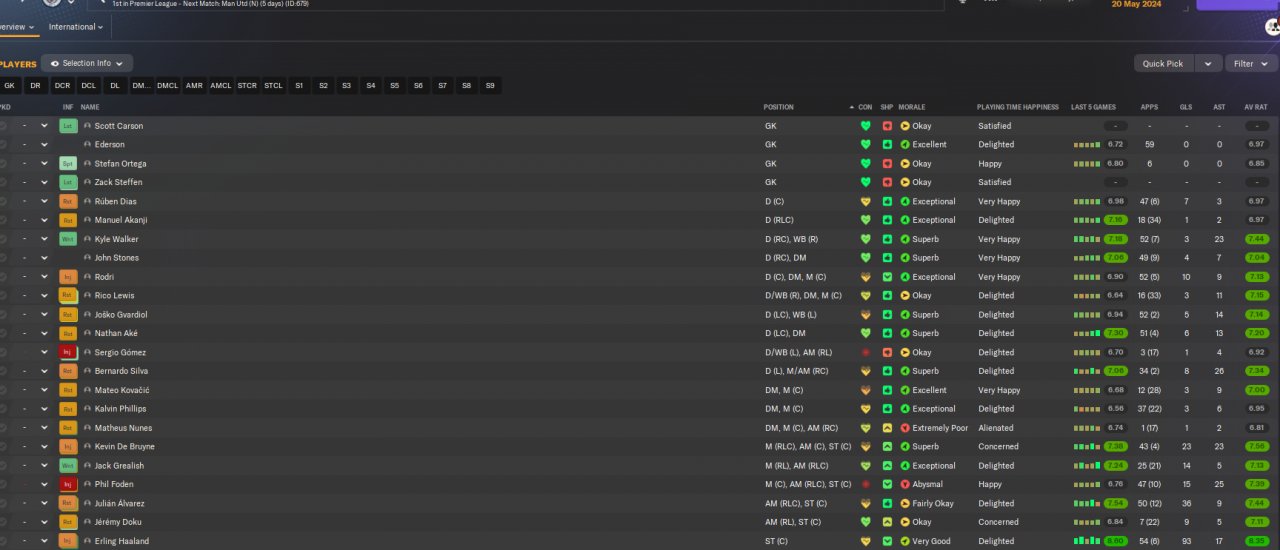This screenshot has height=550, width=1280.
Task: Click Rúben Dias's Rst status badge
Action: click(x=68, y=201)
